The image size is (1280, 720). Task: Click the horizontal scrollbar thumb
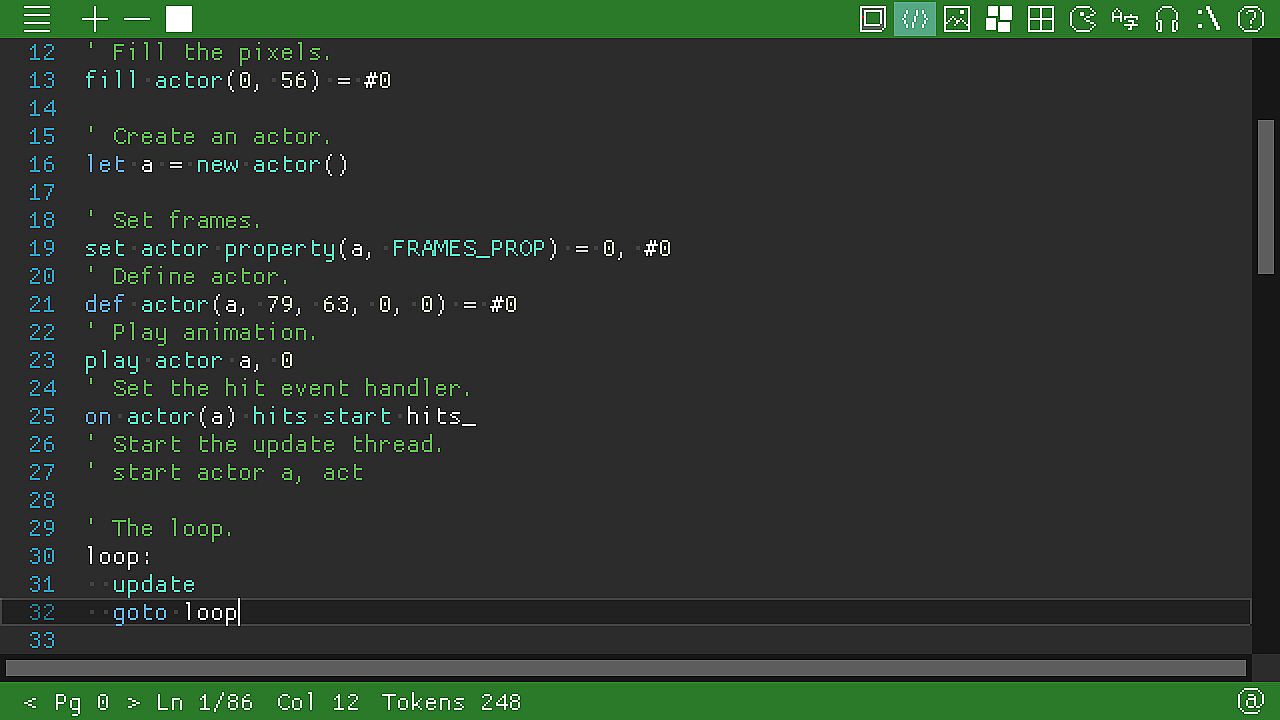626,667
